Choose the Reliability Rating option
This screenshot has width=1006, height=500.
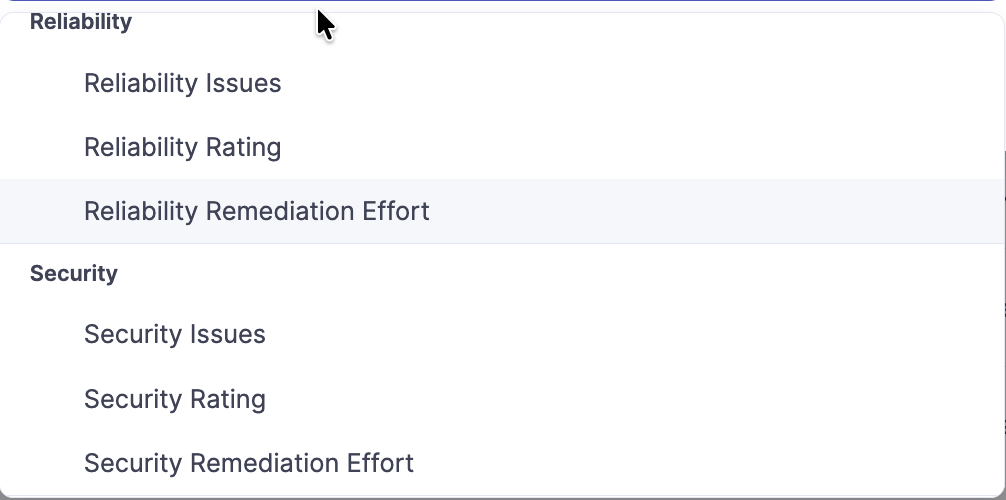(x=183, y=148)
